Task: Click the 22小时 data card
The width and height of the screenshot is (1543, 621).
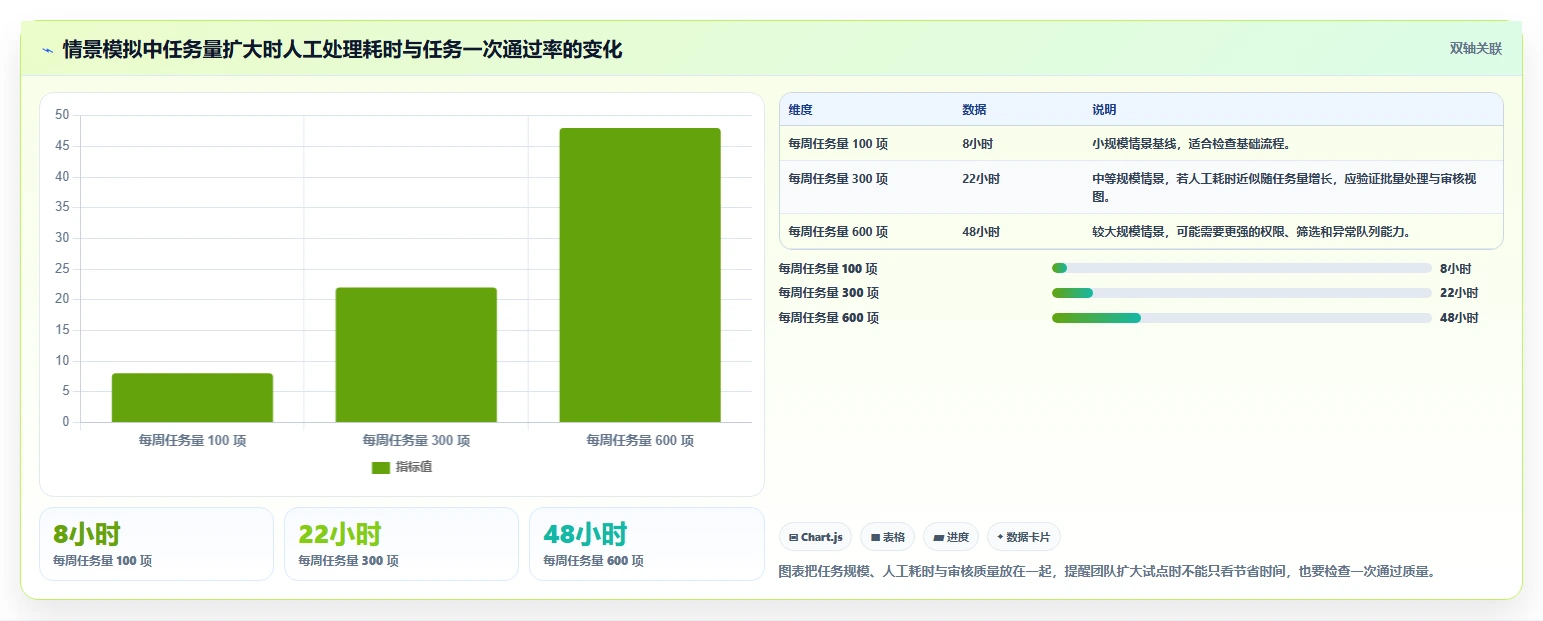Action: click(x=401, y=544)
